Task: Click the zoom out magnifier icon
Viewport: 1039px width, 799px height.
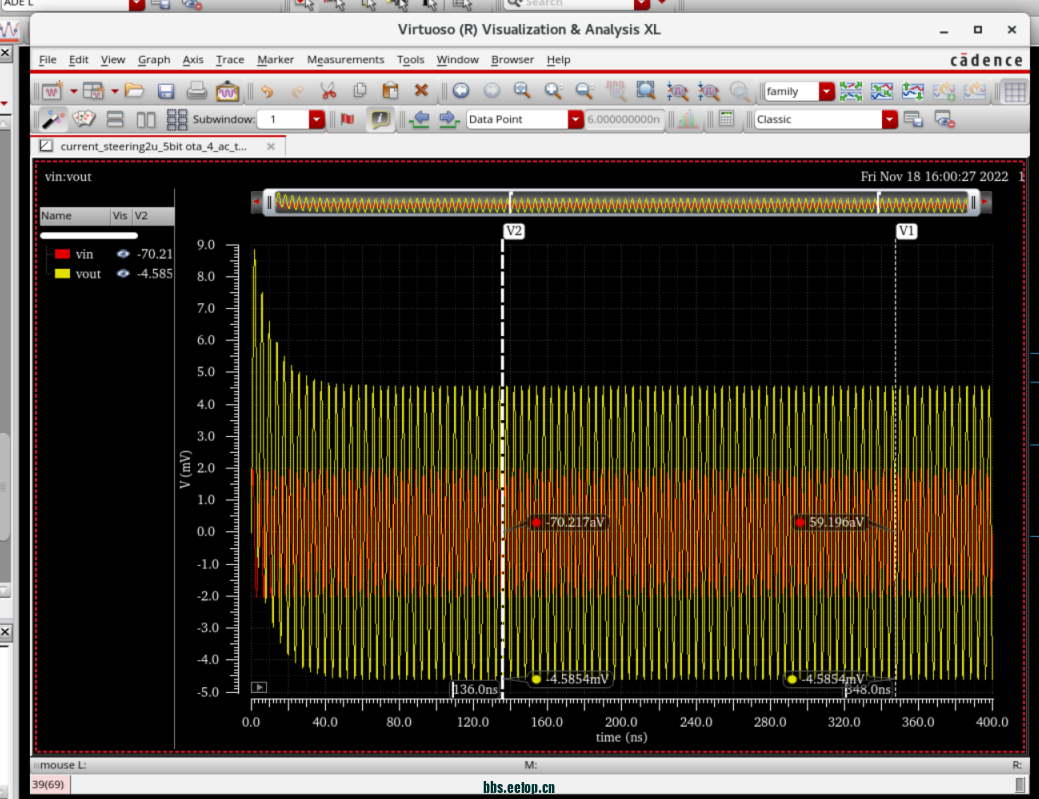Action: click(584, 91)
